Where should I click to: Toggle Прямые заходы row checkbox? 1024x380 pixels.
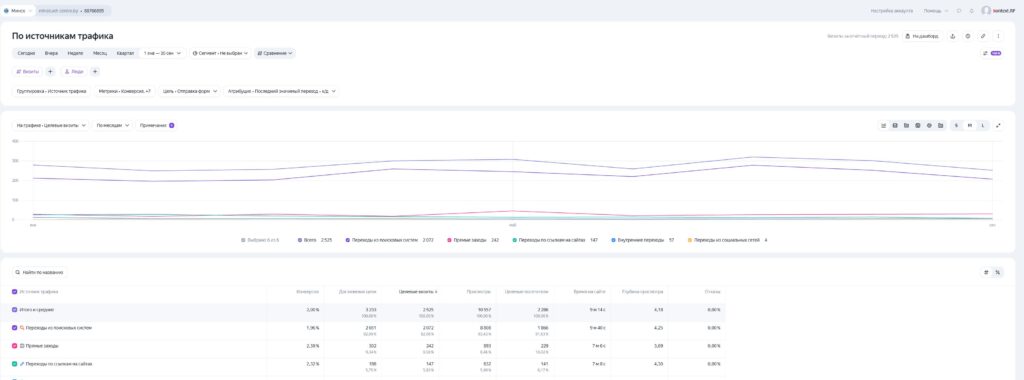tap(15, 345)
